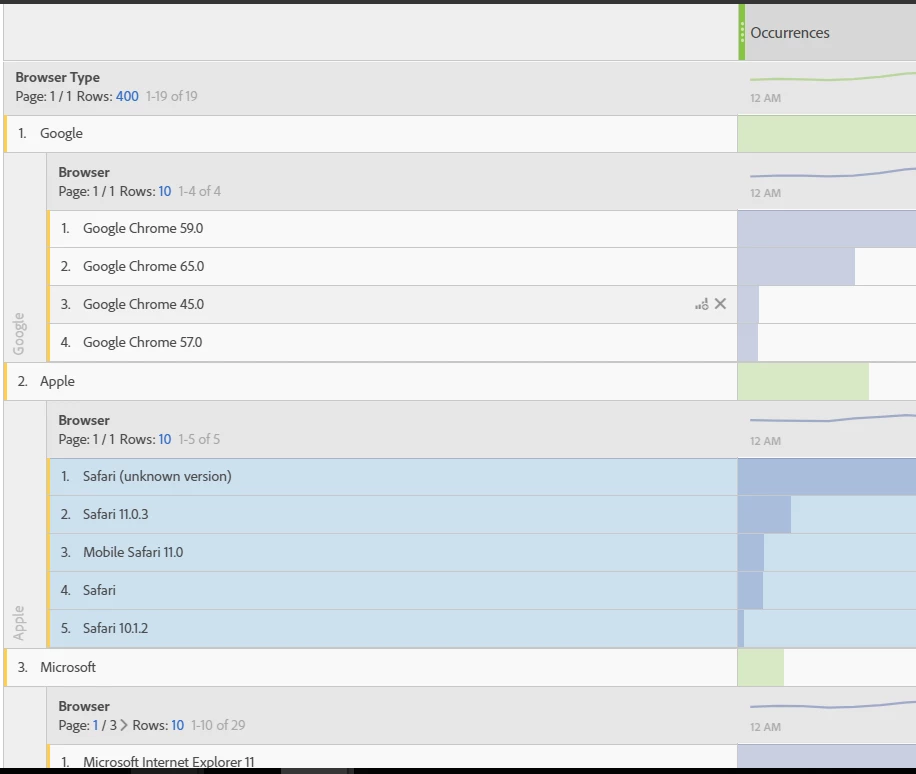Change rows count 10 in Google's Browser breakdown
This screenshot has height=774, width=916.
click(165, 191)
